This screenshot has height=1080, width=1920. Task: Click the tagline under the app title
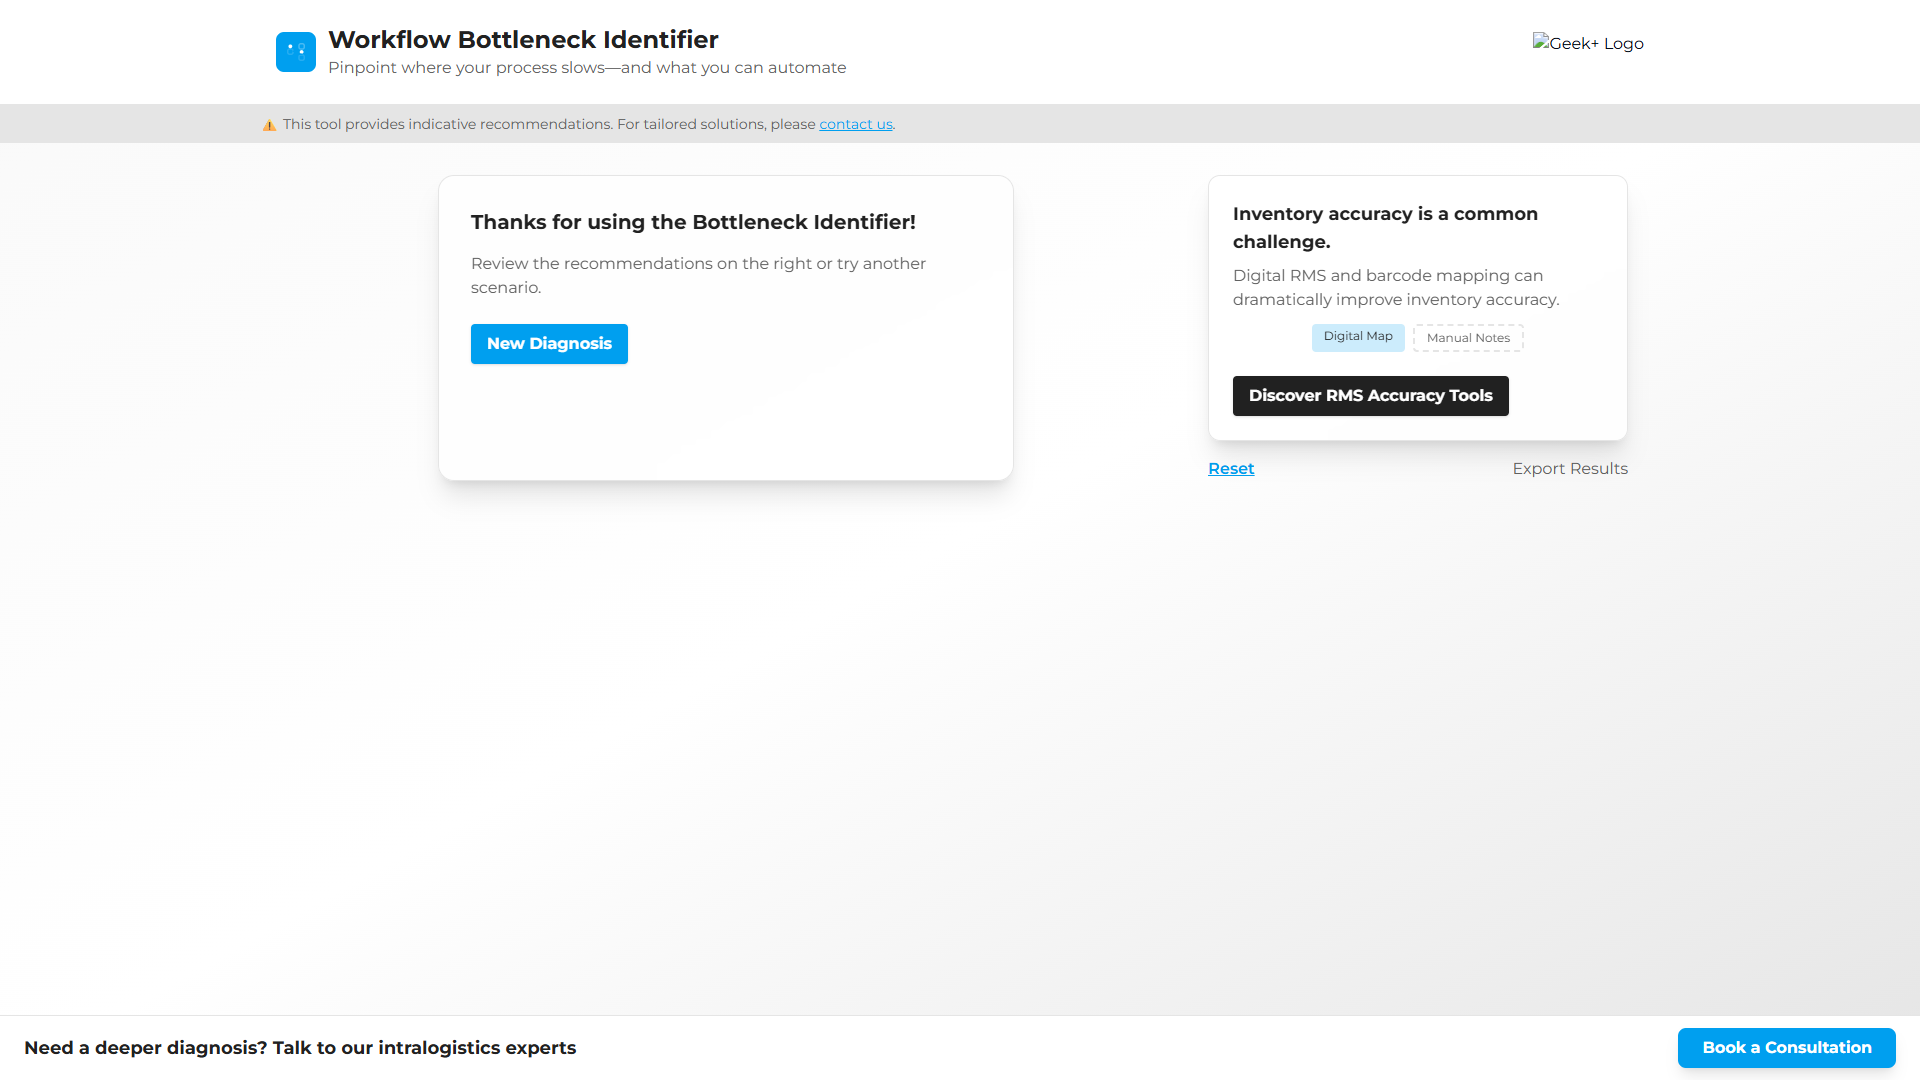587,68
